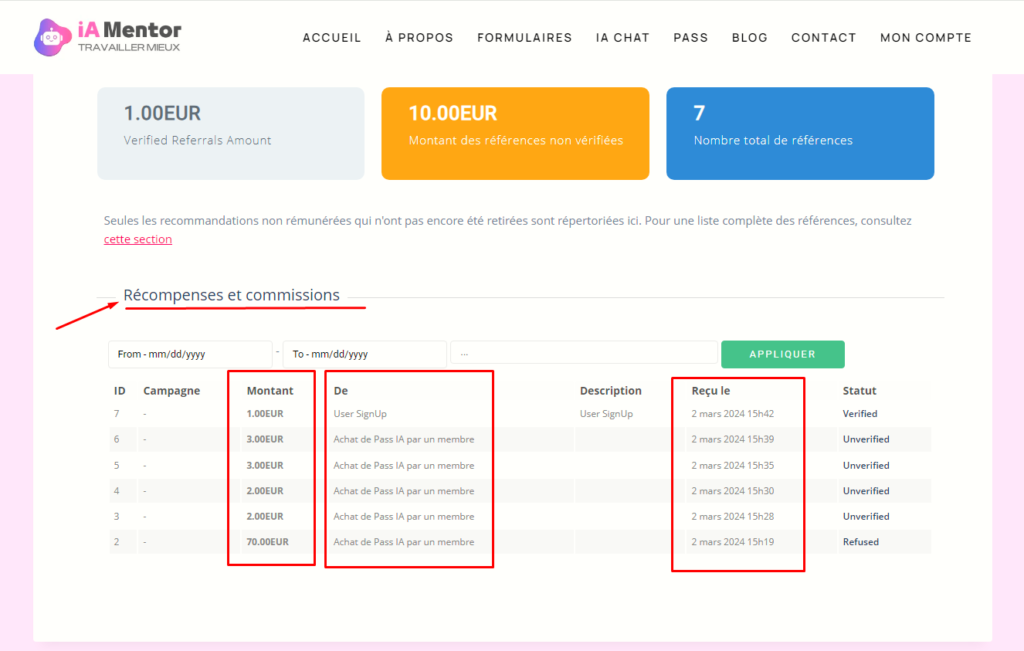Open the CONTACT page

pyautogui.click(x=824, y=38)
